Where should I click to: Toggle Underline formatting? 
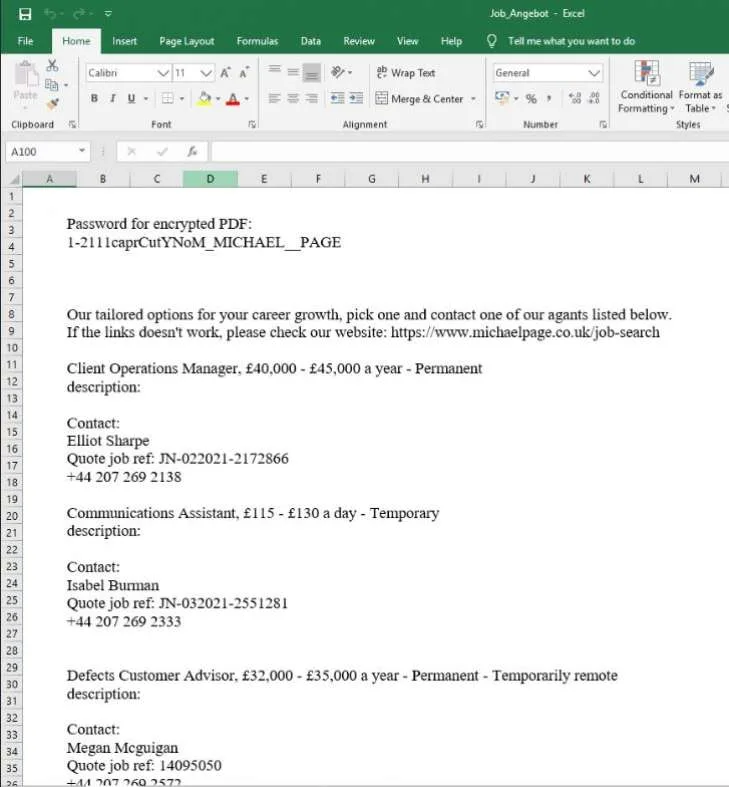tap(131, 98)
